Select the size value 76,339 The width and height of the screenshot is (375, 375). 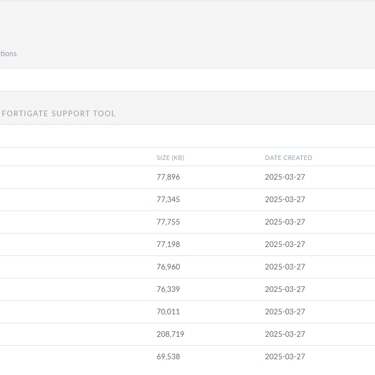pos(168,289)
